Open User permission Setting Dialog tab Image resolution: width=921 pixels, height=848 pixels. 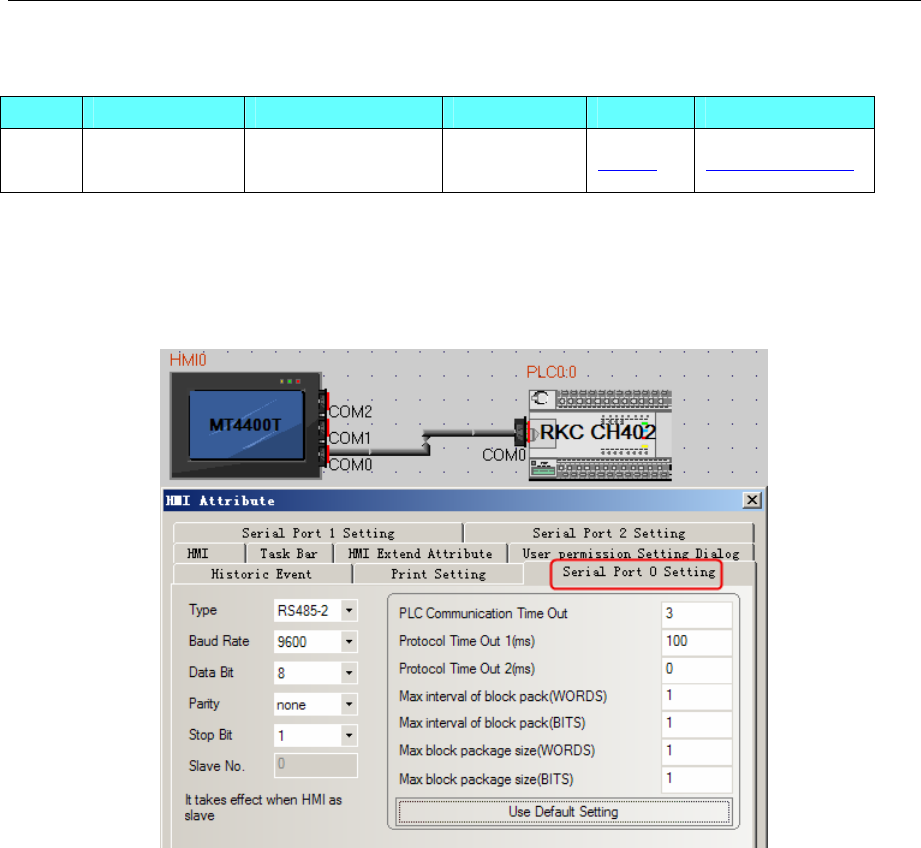coord(631,553)
